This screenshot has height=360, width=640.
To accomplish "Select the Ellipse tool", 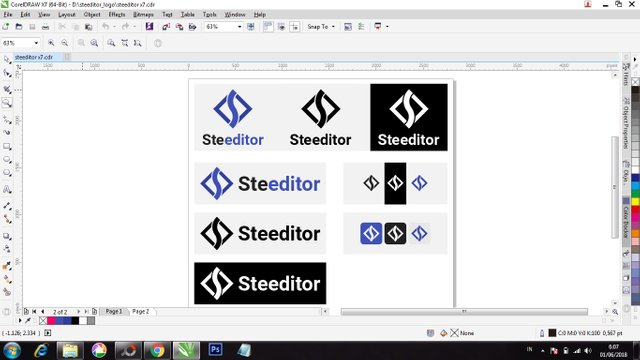I will point(7,160).
